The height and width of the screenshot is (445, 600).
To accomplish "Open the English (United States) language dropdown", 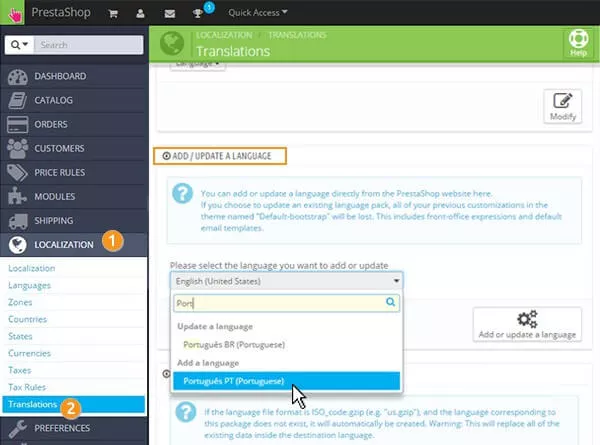I will click(286, 281).
